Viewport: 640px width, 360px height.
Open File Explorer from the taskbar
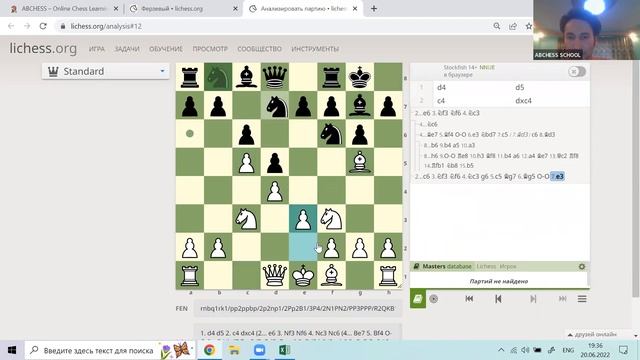pyautogui.click(x=234, y=350)
